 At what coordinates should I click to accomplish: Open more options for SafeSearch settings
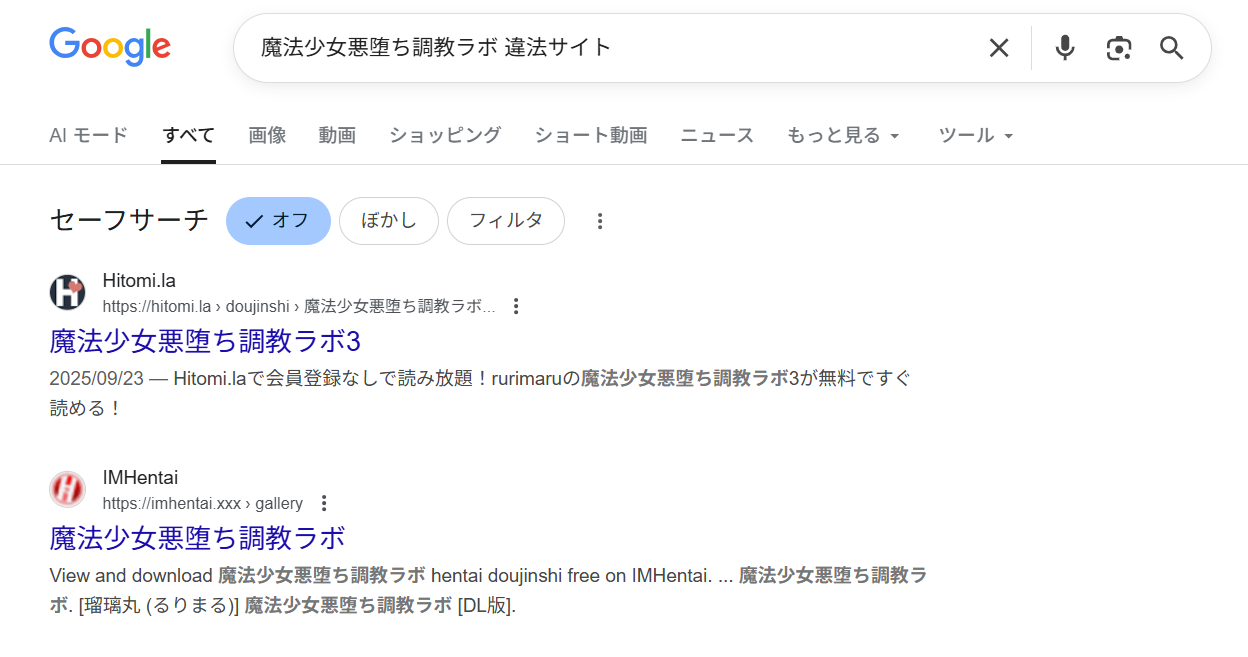599,220
